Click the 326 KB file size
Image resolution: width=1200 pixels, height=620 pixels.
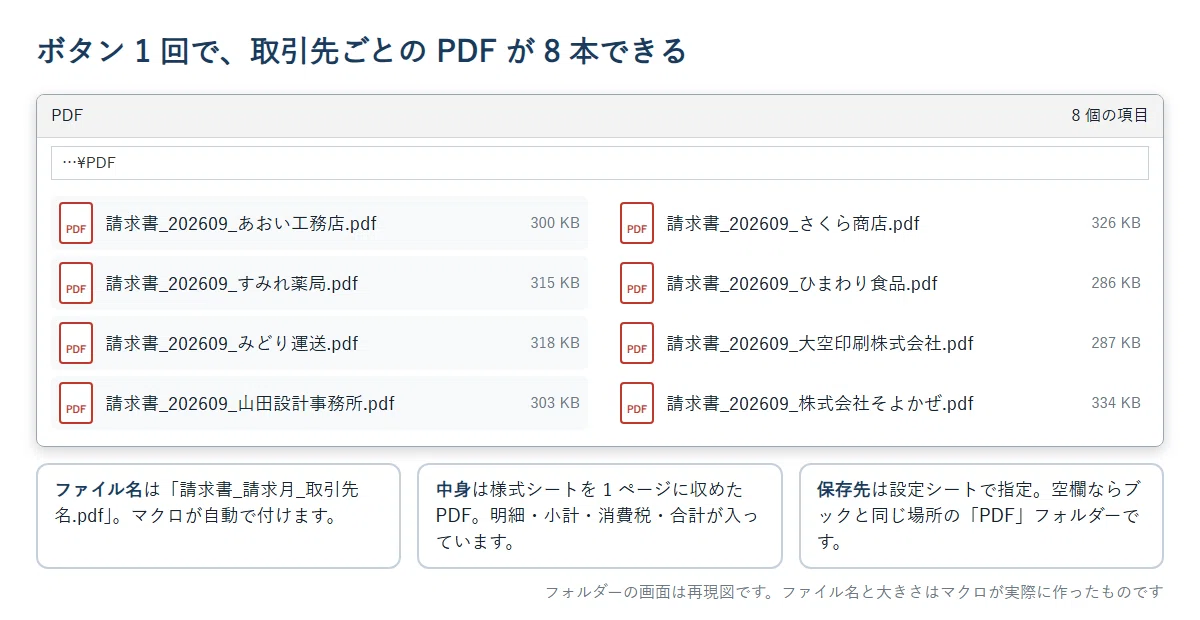click(1116, 223)
